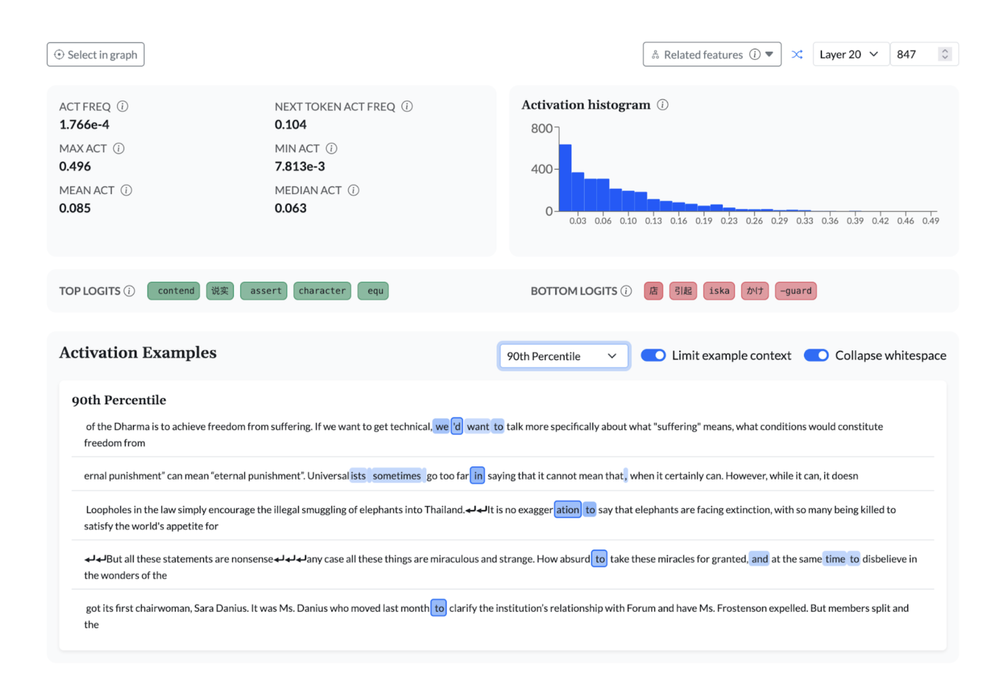The image size is (1000, 696).
Task: Open the Layer 20 dropdown
Action: click(850, 55)
